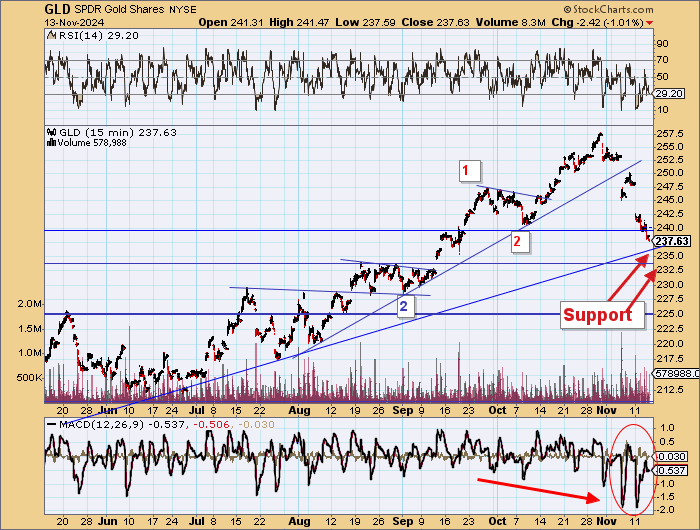This screenshot has height=530, width=700.
Task: Click the GLD ticker symbol title
Action: pyautogui.click(x=58, y=9)
